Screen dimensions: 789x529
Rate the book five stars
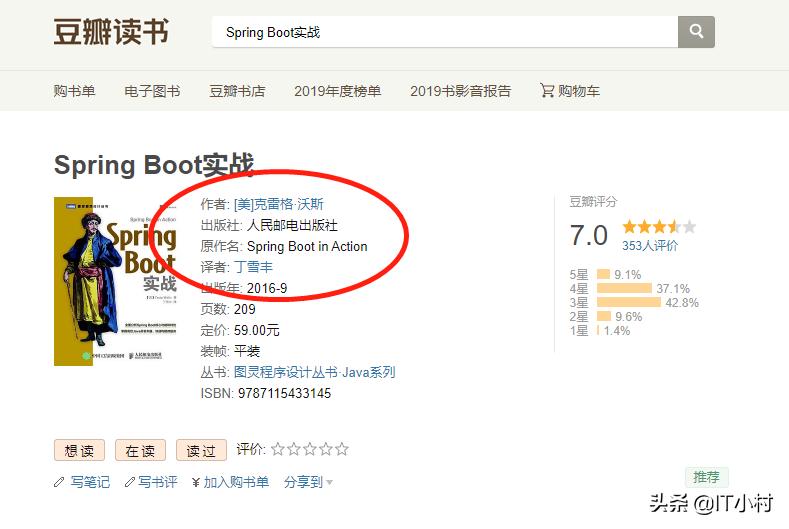[342, 449]
